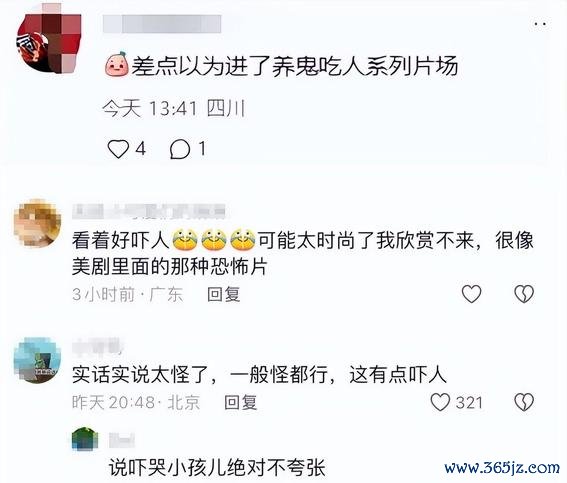Like the Beijing comment with 321 likes
This screenshot has width=567, height=483.
(x=440, y=402)
